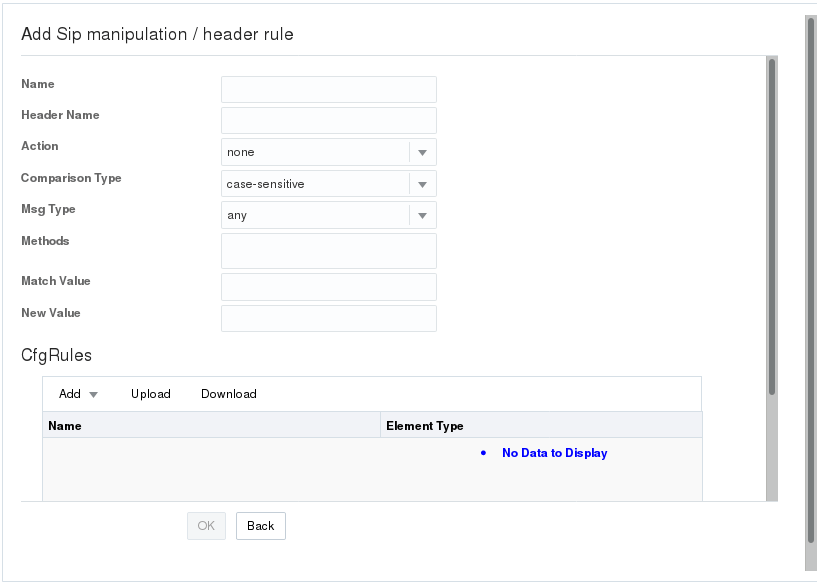817x584 pixels.
Task: Click the New Value text box
Action: [x=328, y=318]
